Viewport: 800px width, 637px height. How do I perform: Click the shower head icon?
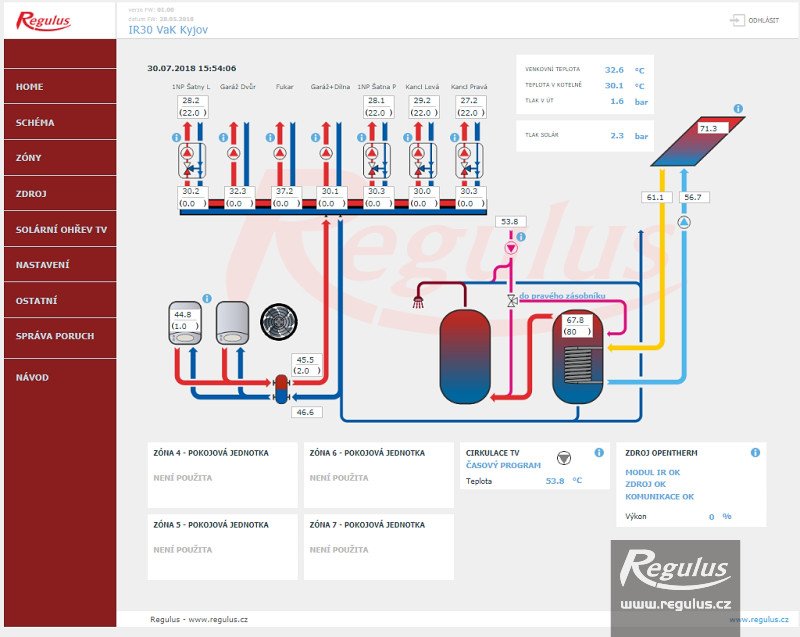418,302
